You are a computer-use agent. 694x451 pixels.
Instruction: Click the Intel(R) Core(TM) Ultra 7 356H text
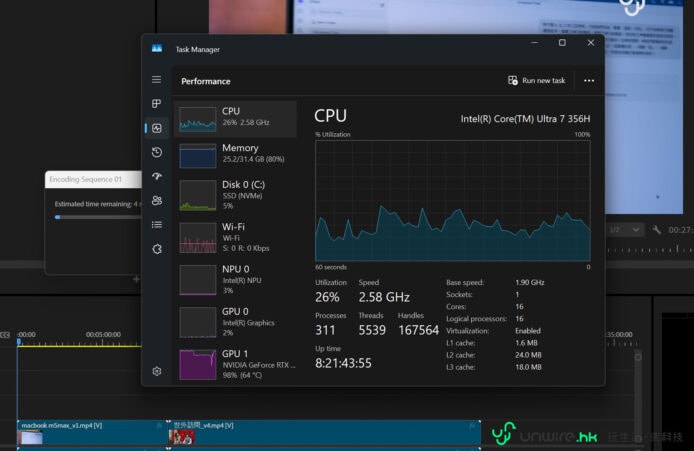point(525,119)
